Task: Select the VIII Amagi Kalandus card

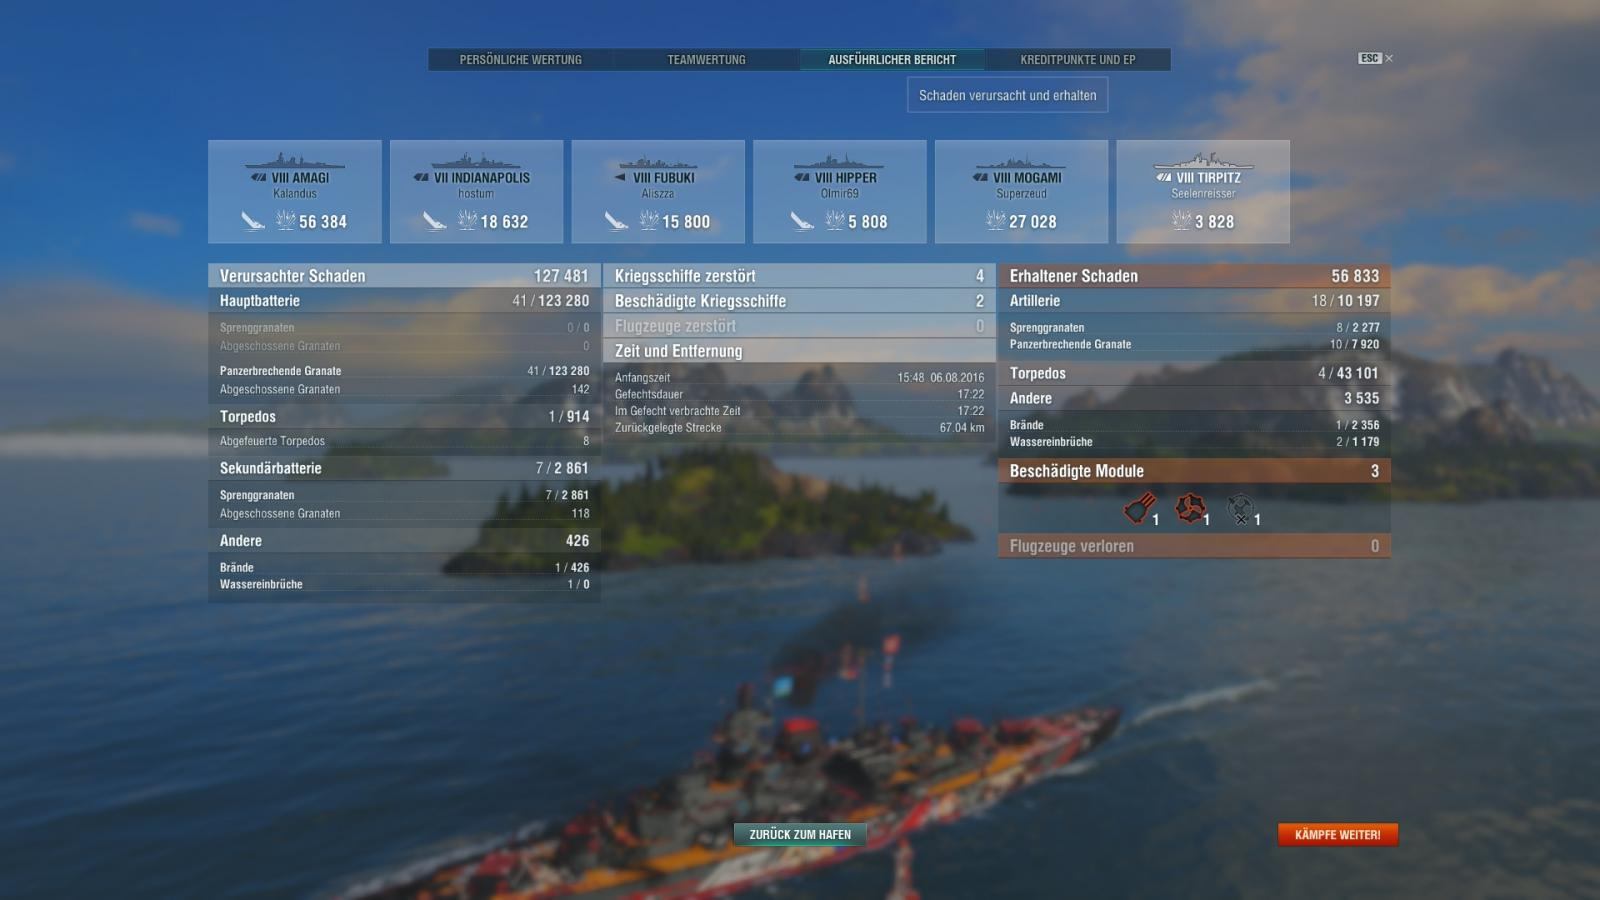Action: [295, 192]
